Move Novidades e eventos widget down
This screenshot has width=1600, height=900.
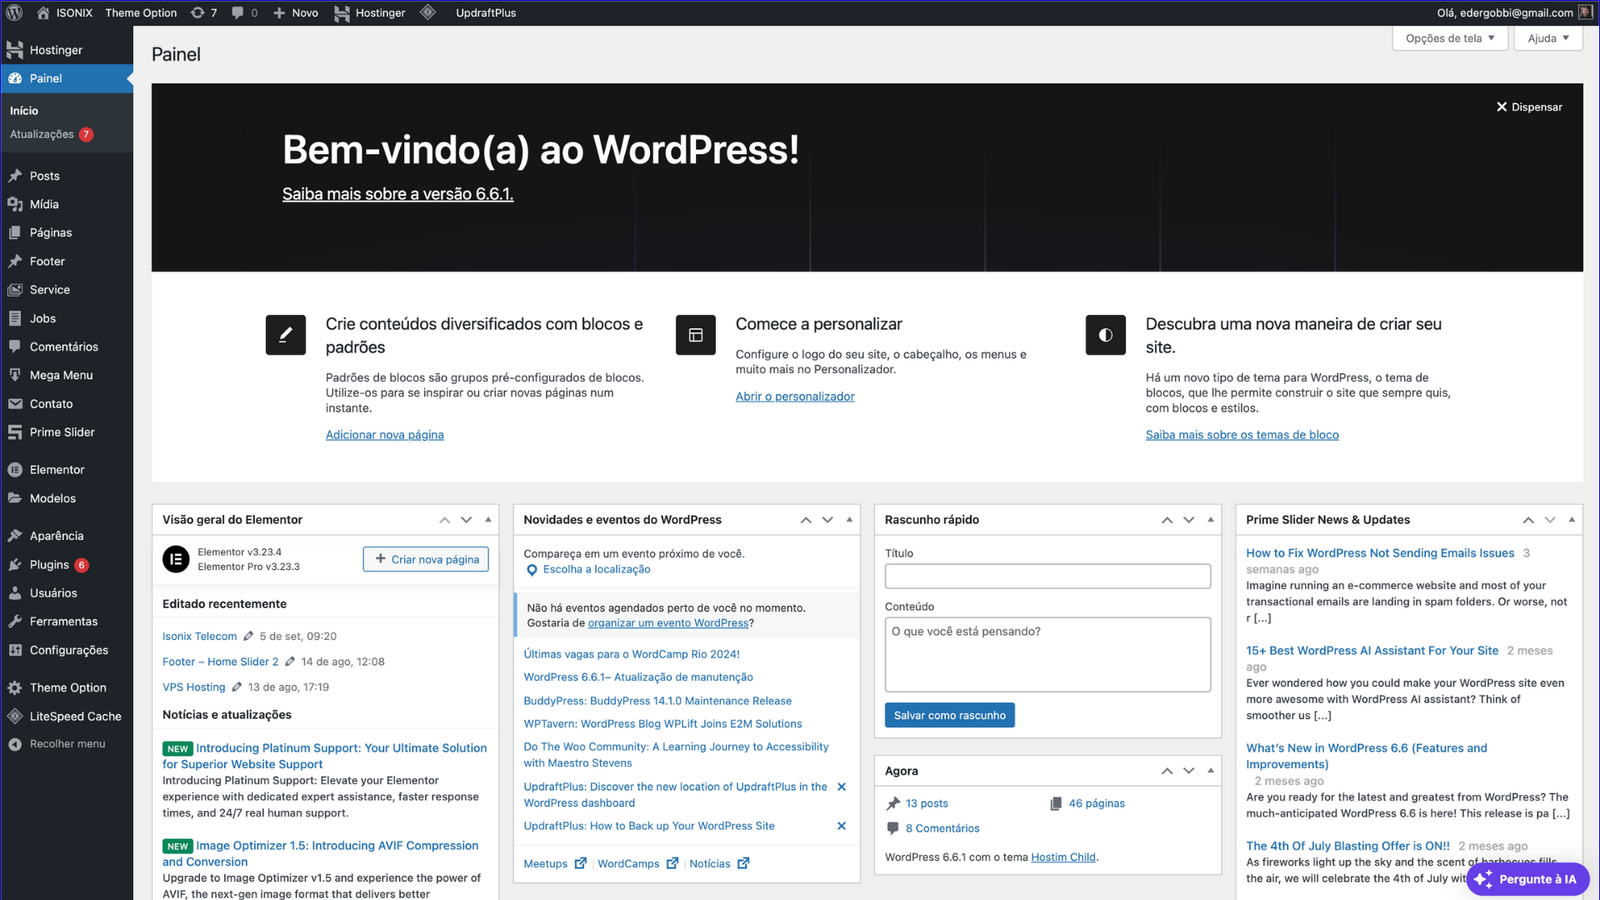[827, 520]
